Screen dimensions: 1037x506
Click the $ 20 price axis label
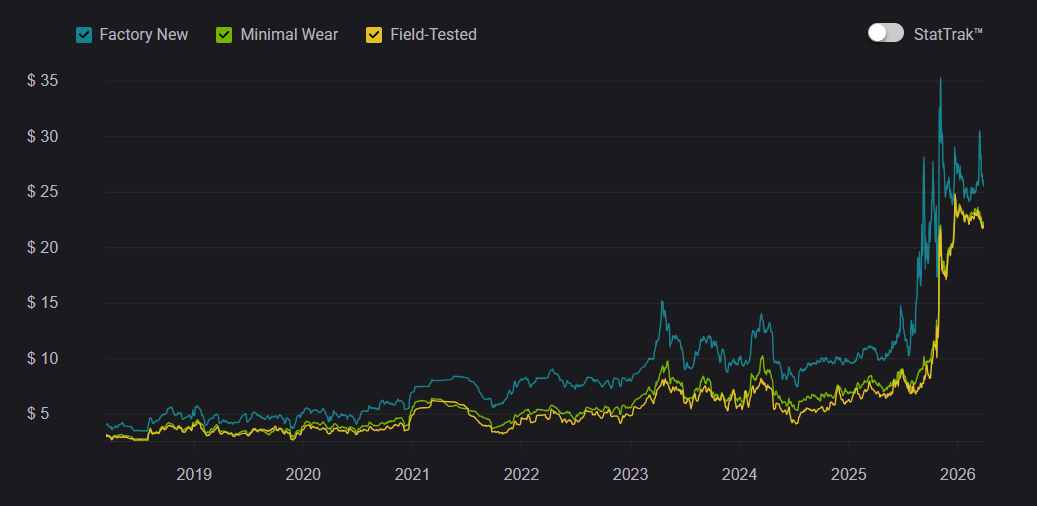(43, 247)
